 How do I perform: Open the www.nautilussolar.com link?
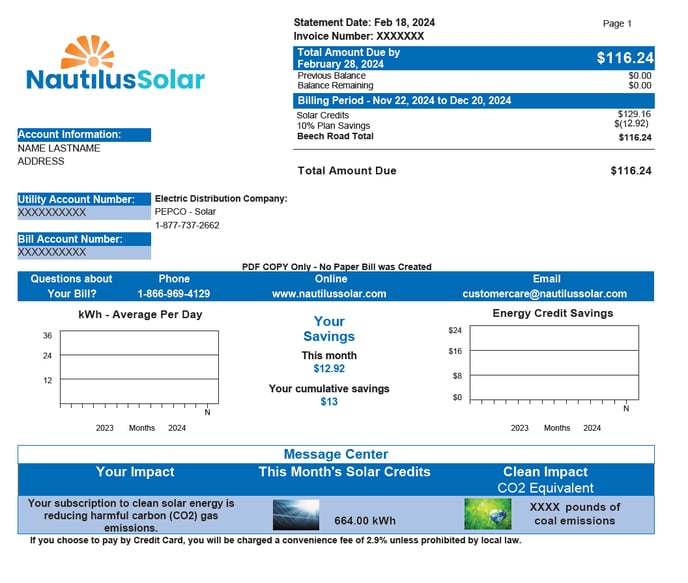[329, 294]
